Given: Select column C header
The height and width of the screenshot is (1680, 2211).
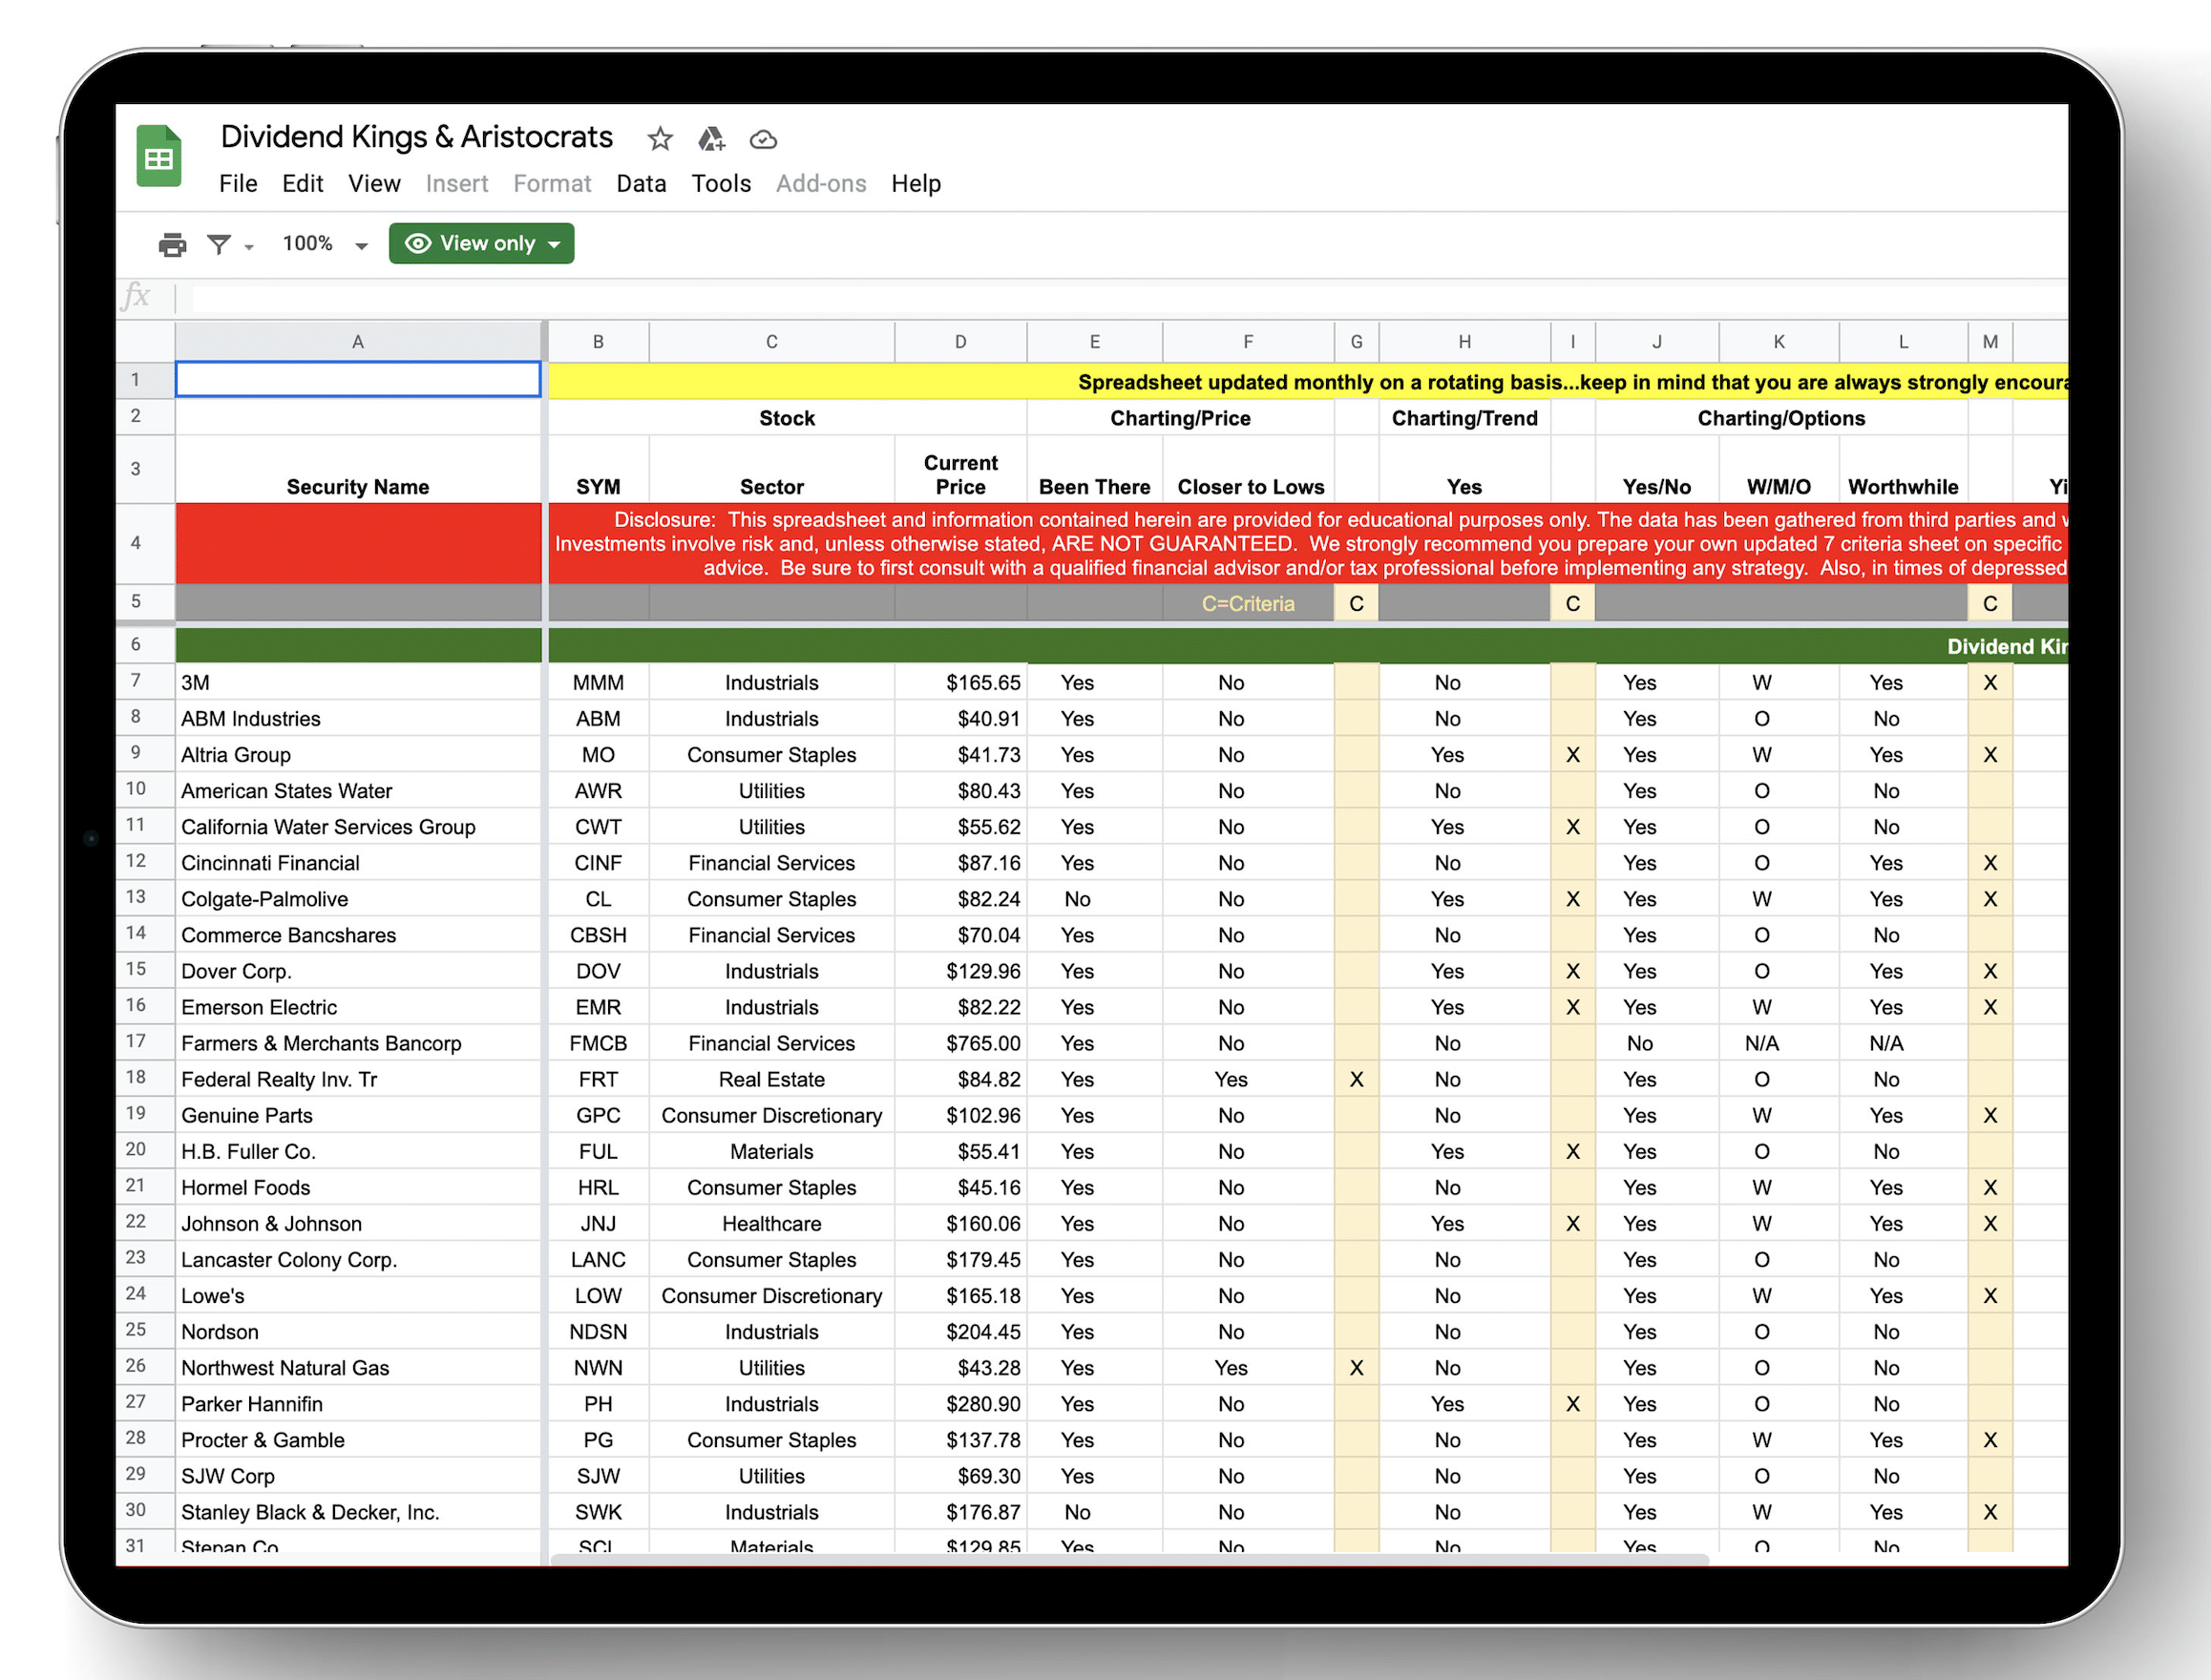Looking at the screenshot, I should (x=771, y=342).
